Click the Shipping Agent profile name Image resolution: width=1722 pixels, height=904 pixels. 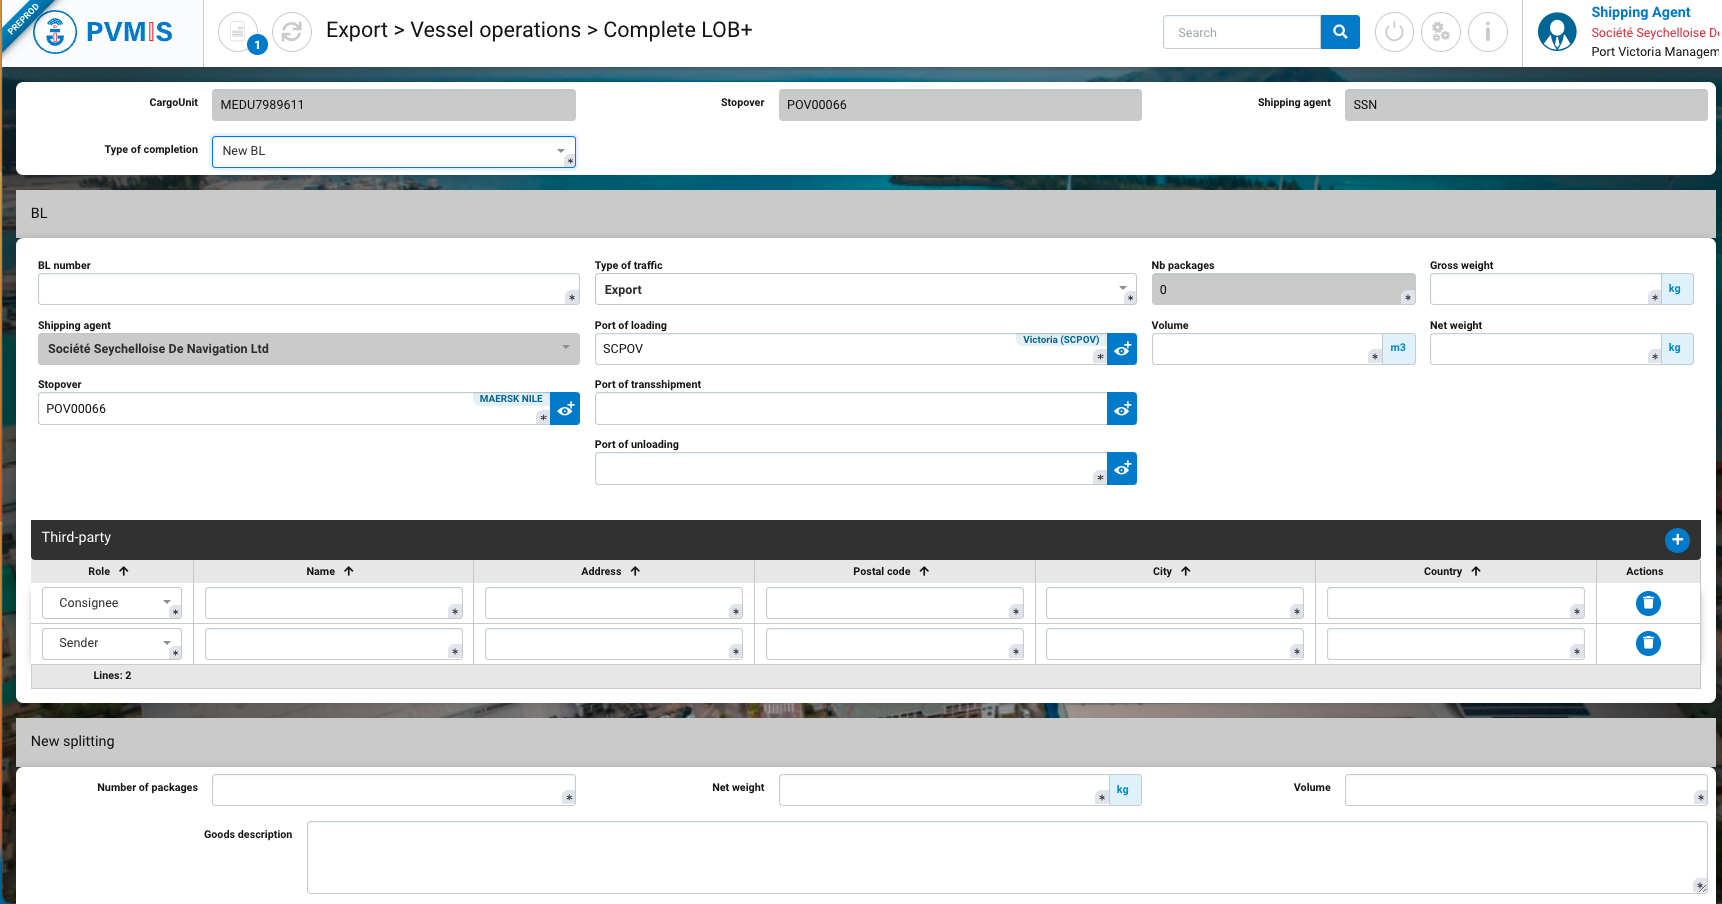[x=1640, y=13]
